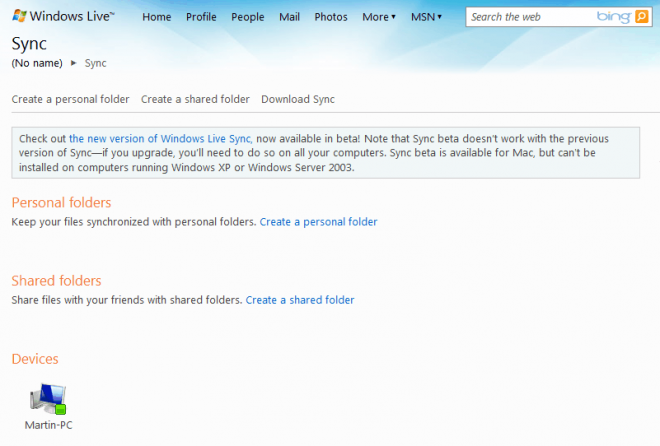Open the Profile page

201,17
